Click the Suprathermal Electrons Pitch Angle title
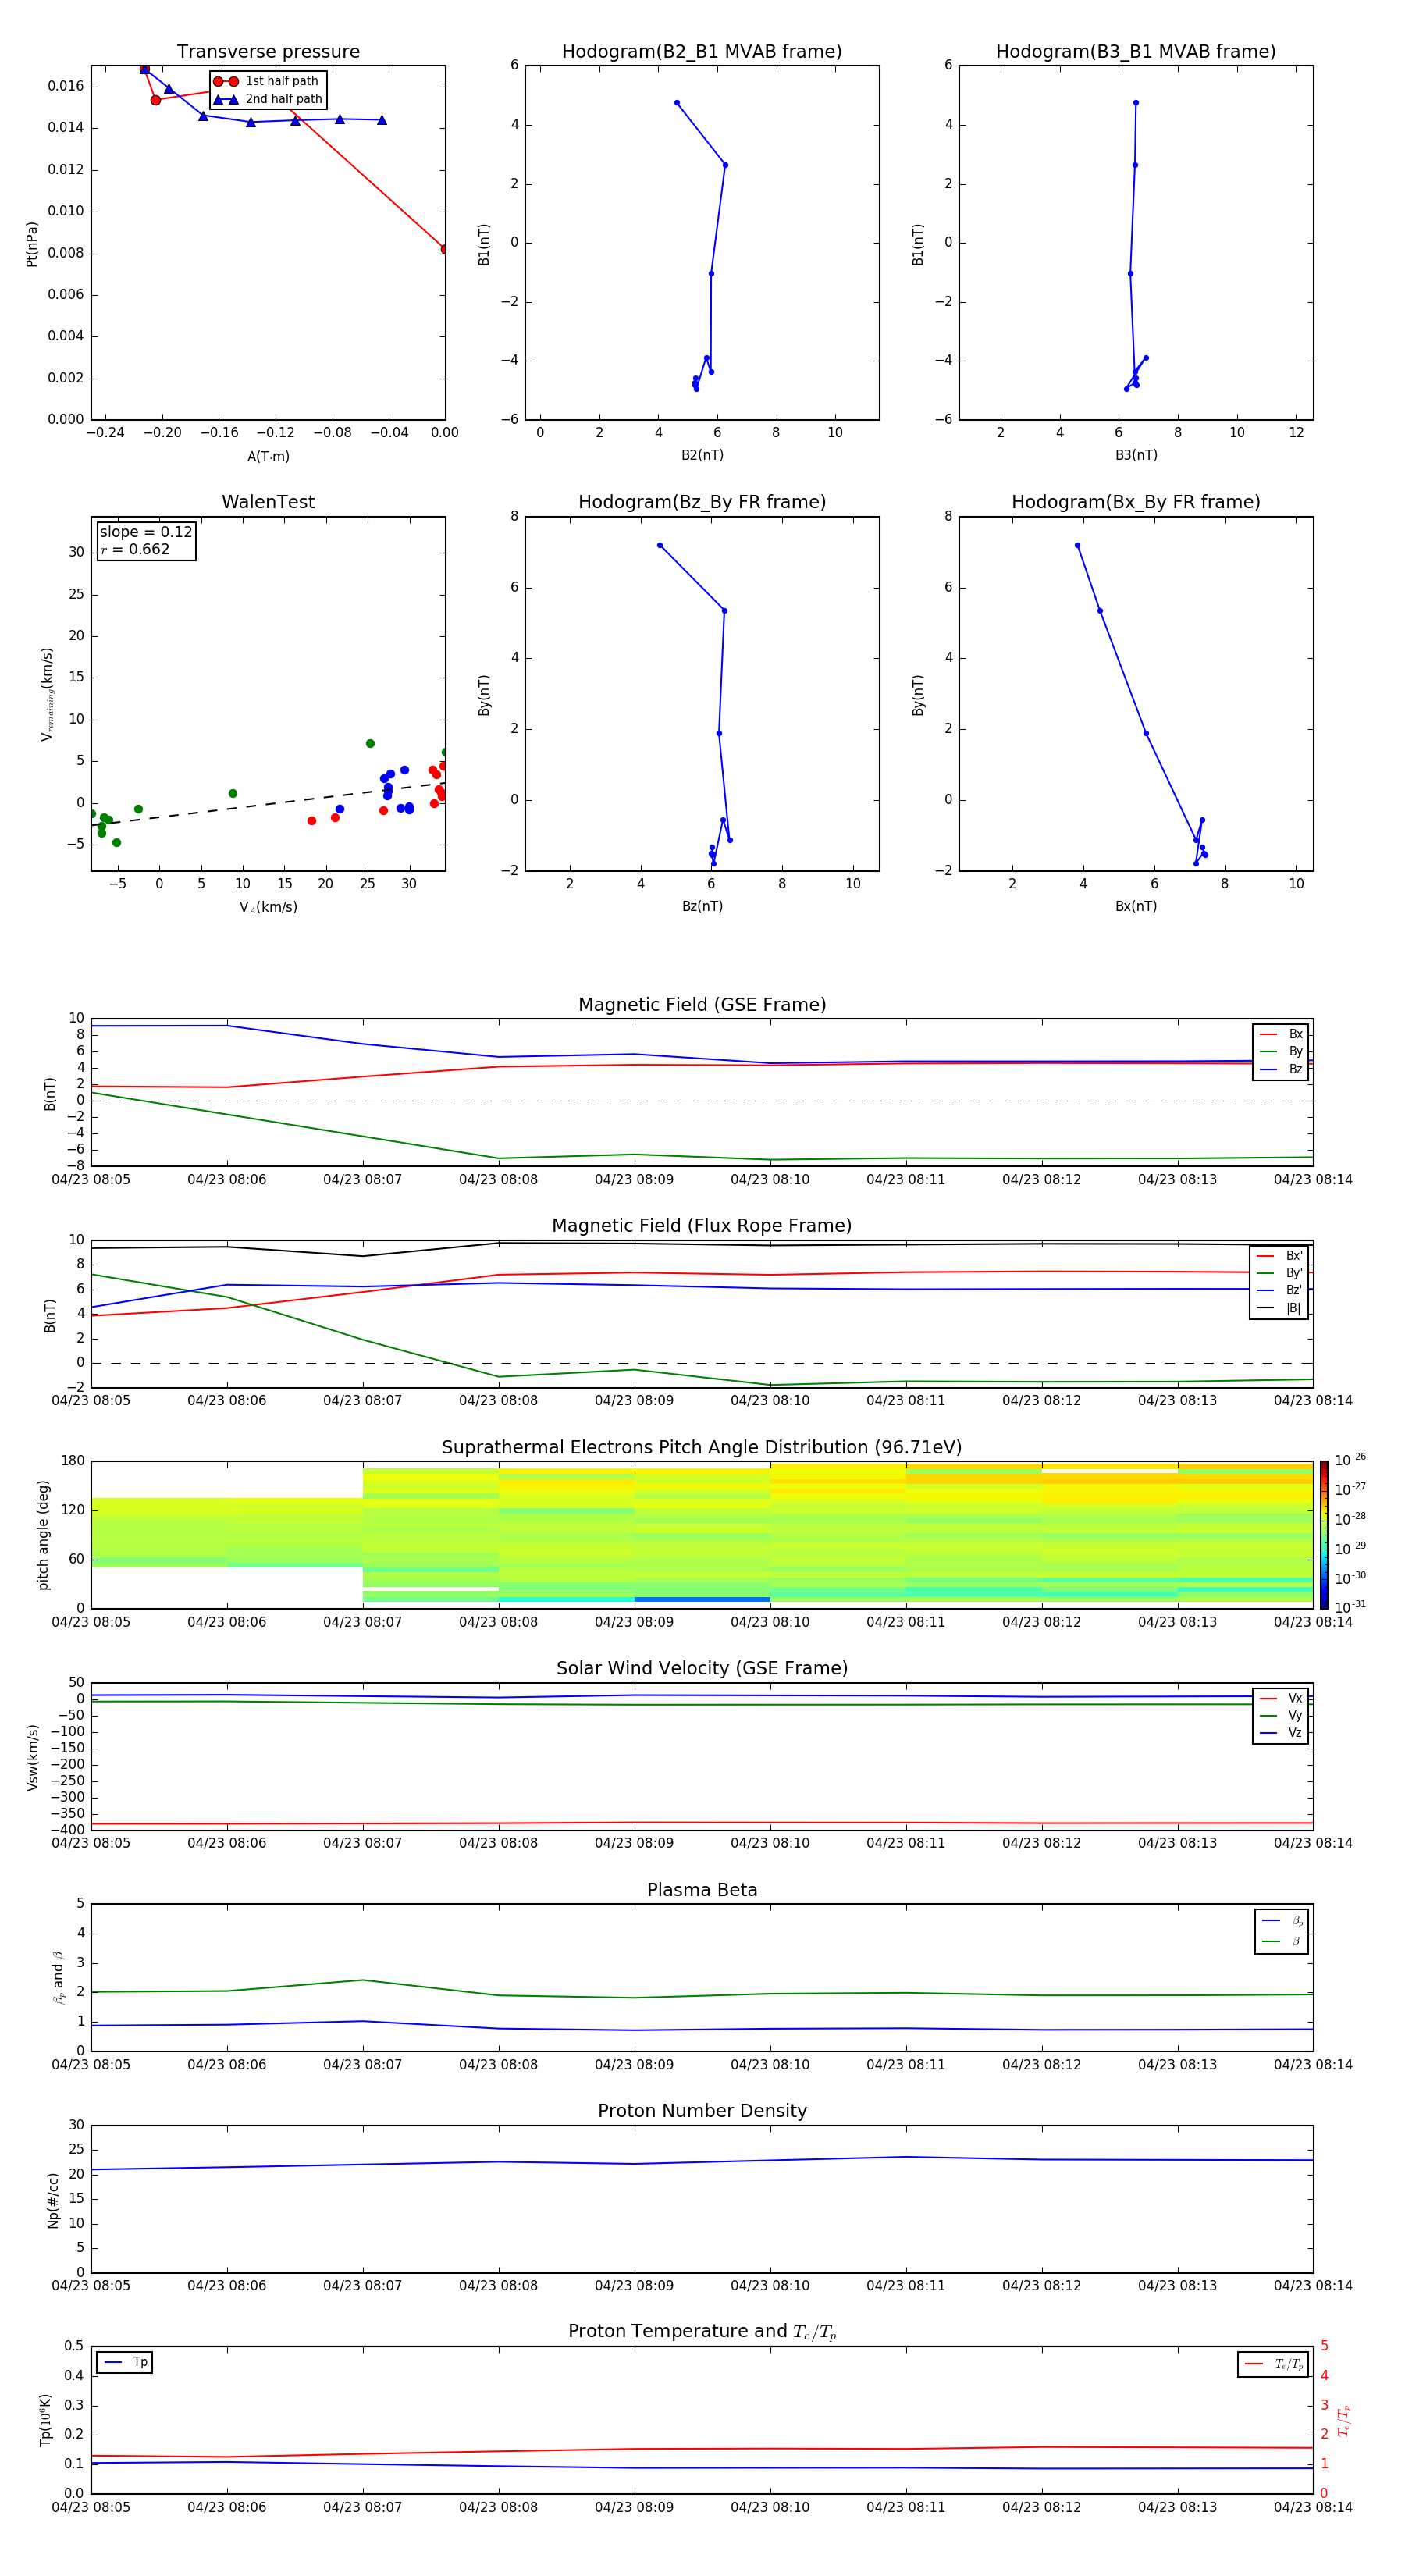This screenshot has width=1405, height=2576. click(x=702, y=1447)
